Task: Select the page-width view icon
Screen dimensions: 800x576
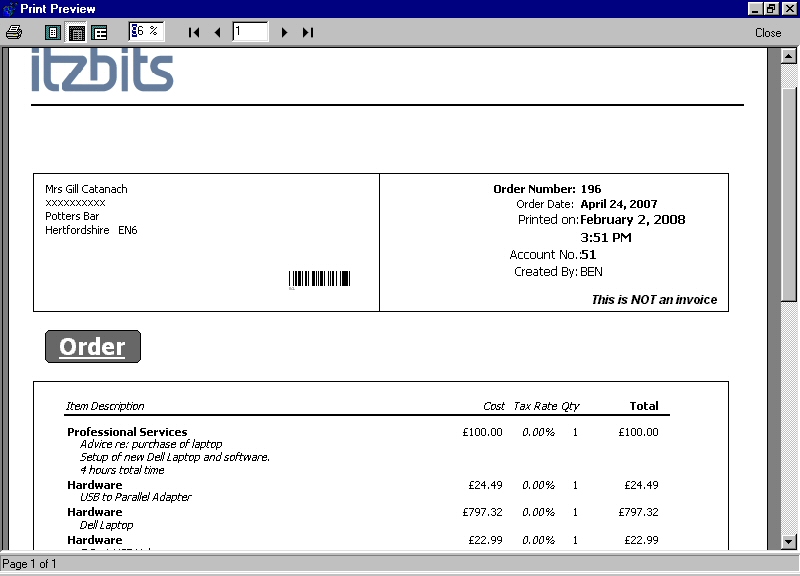Action: point(76,32)
